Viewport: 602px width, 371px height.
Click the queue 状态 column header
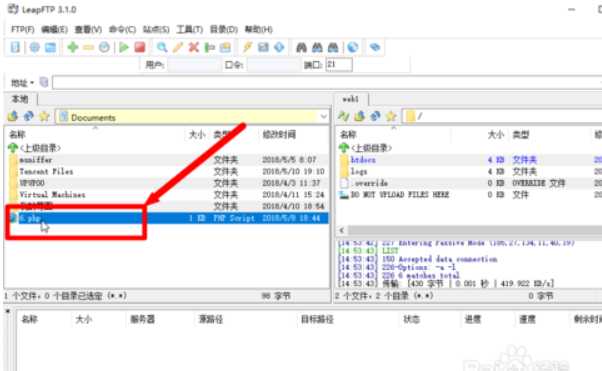click(x=411, y=319)
